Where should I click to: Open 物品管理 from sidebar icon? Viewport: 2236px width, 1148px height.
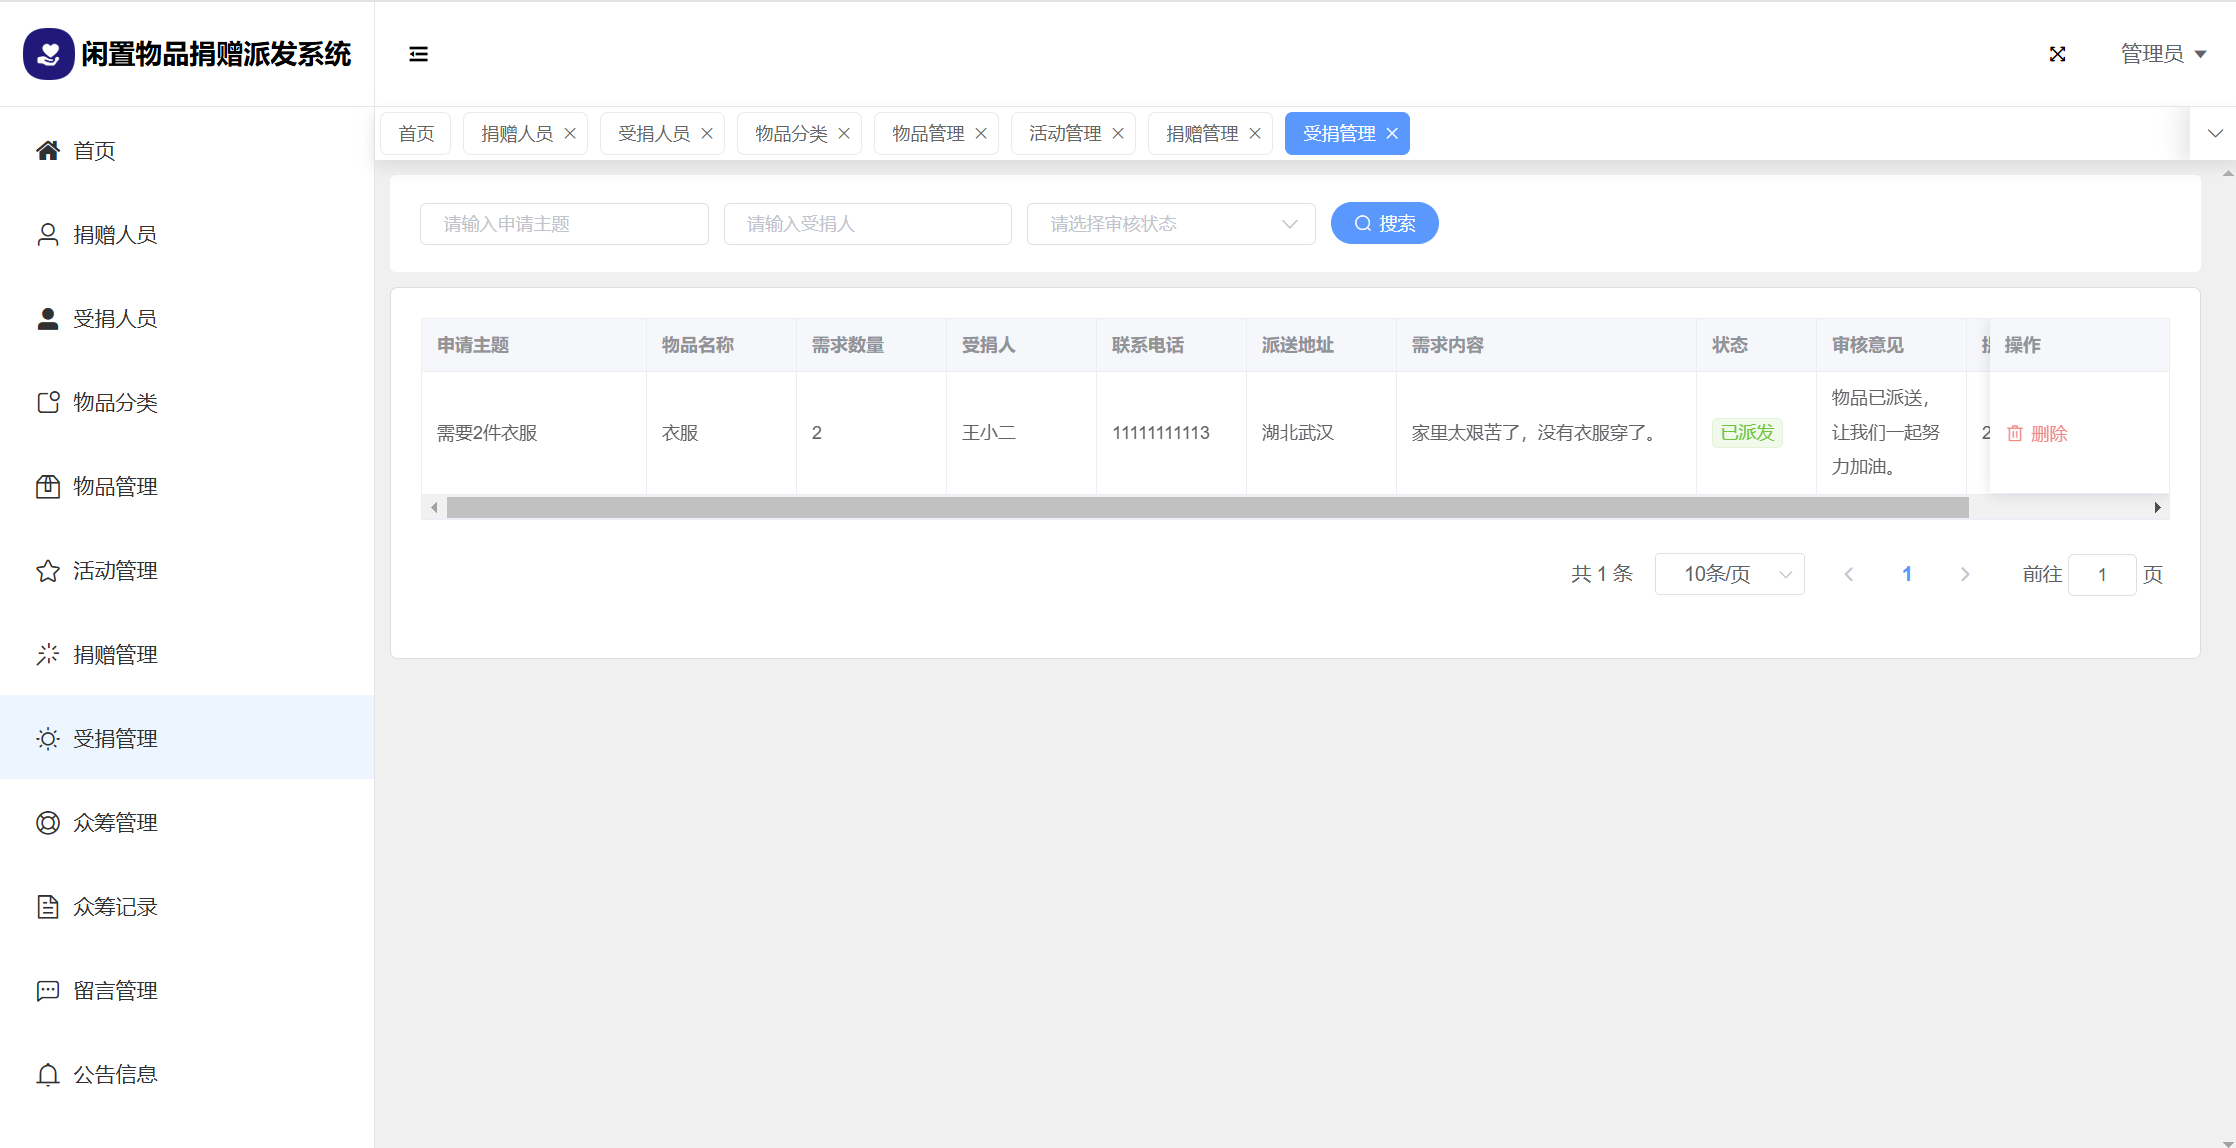pos(48,487)
